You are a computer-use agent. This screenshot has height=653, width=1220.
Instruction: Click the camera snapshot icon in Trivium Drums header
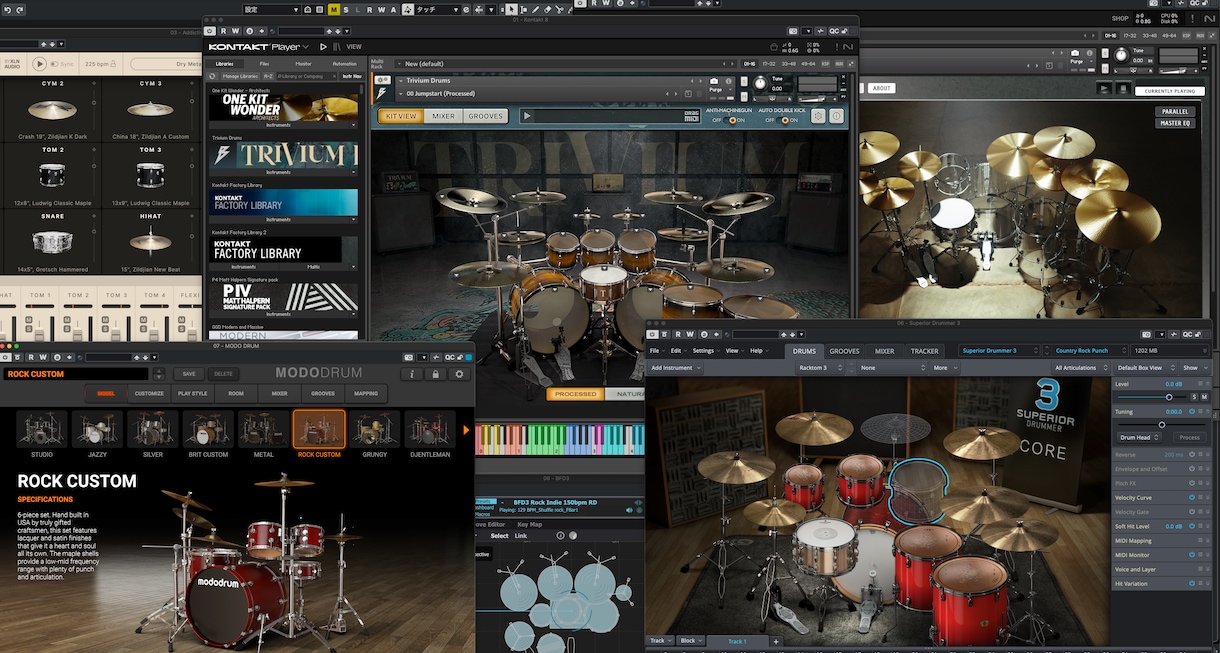coord(714,81)
